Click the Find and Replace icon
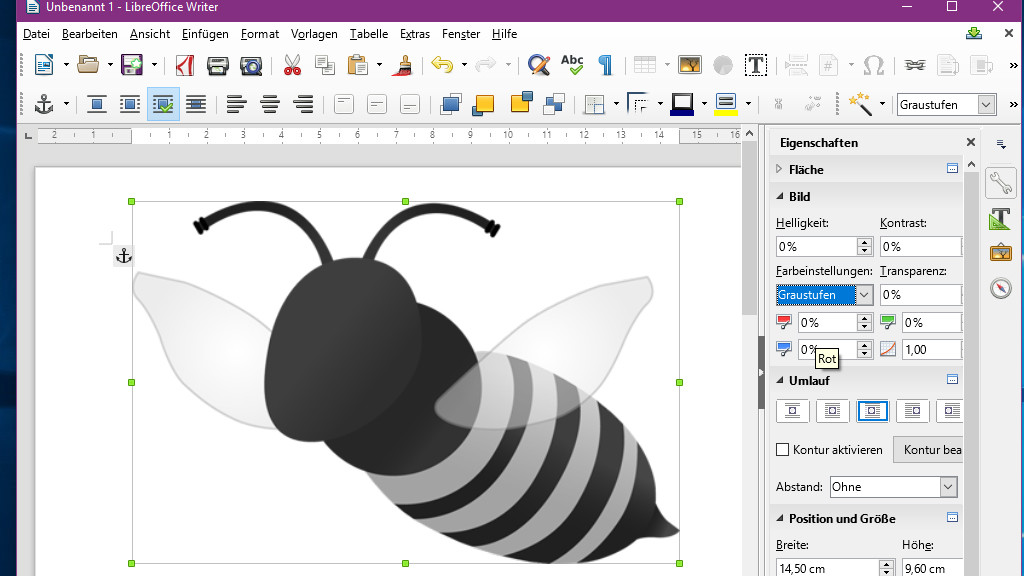This screenshot has height=576, width=1024. 537,64
